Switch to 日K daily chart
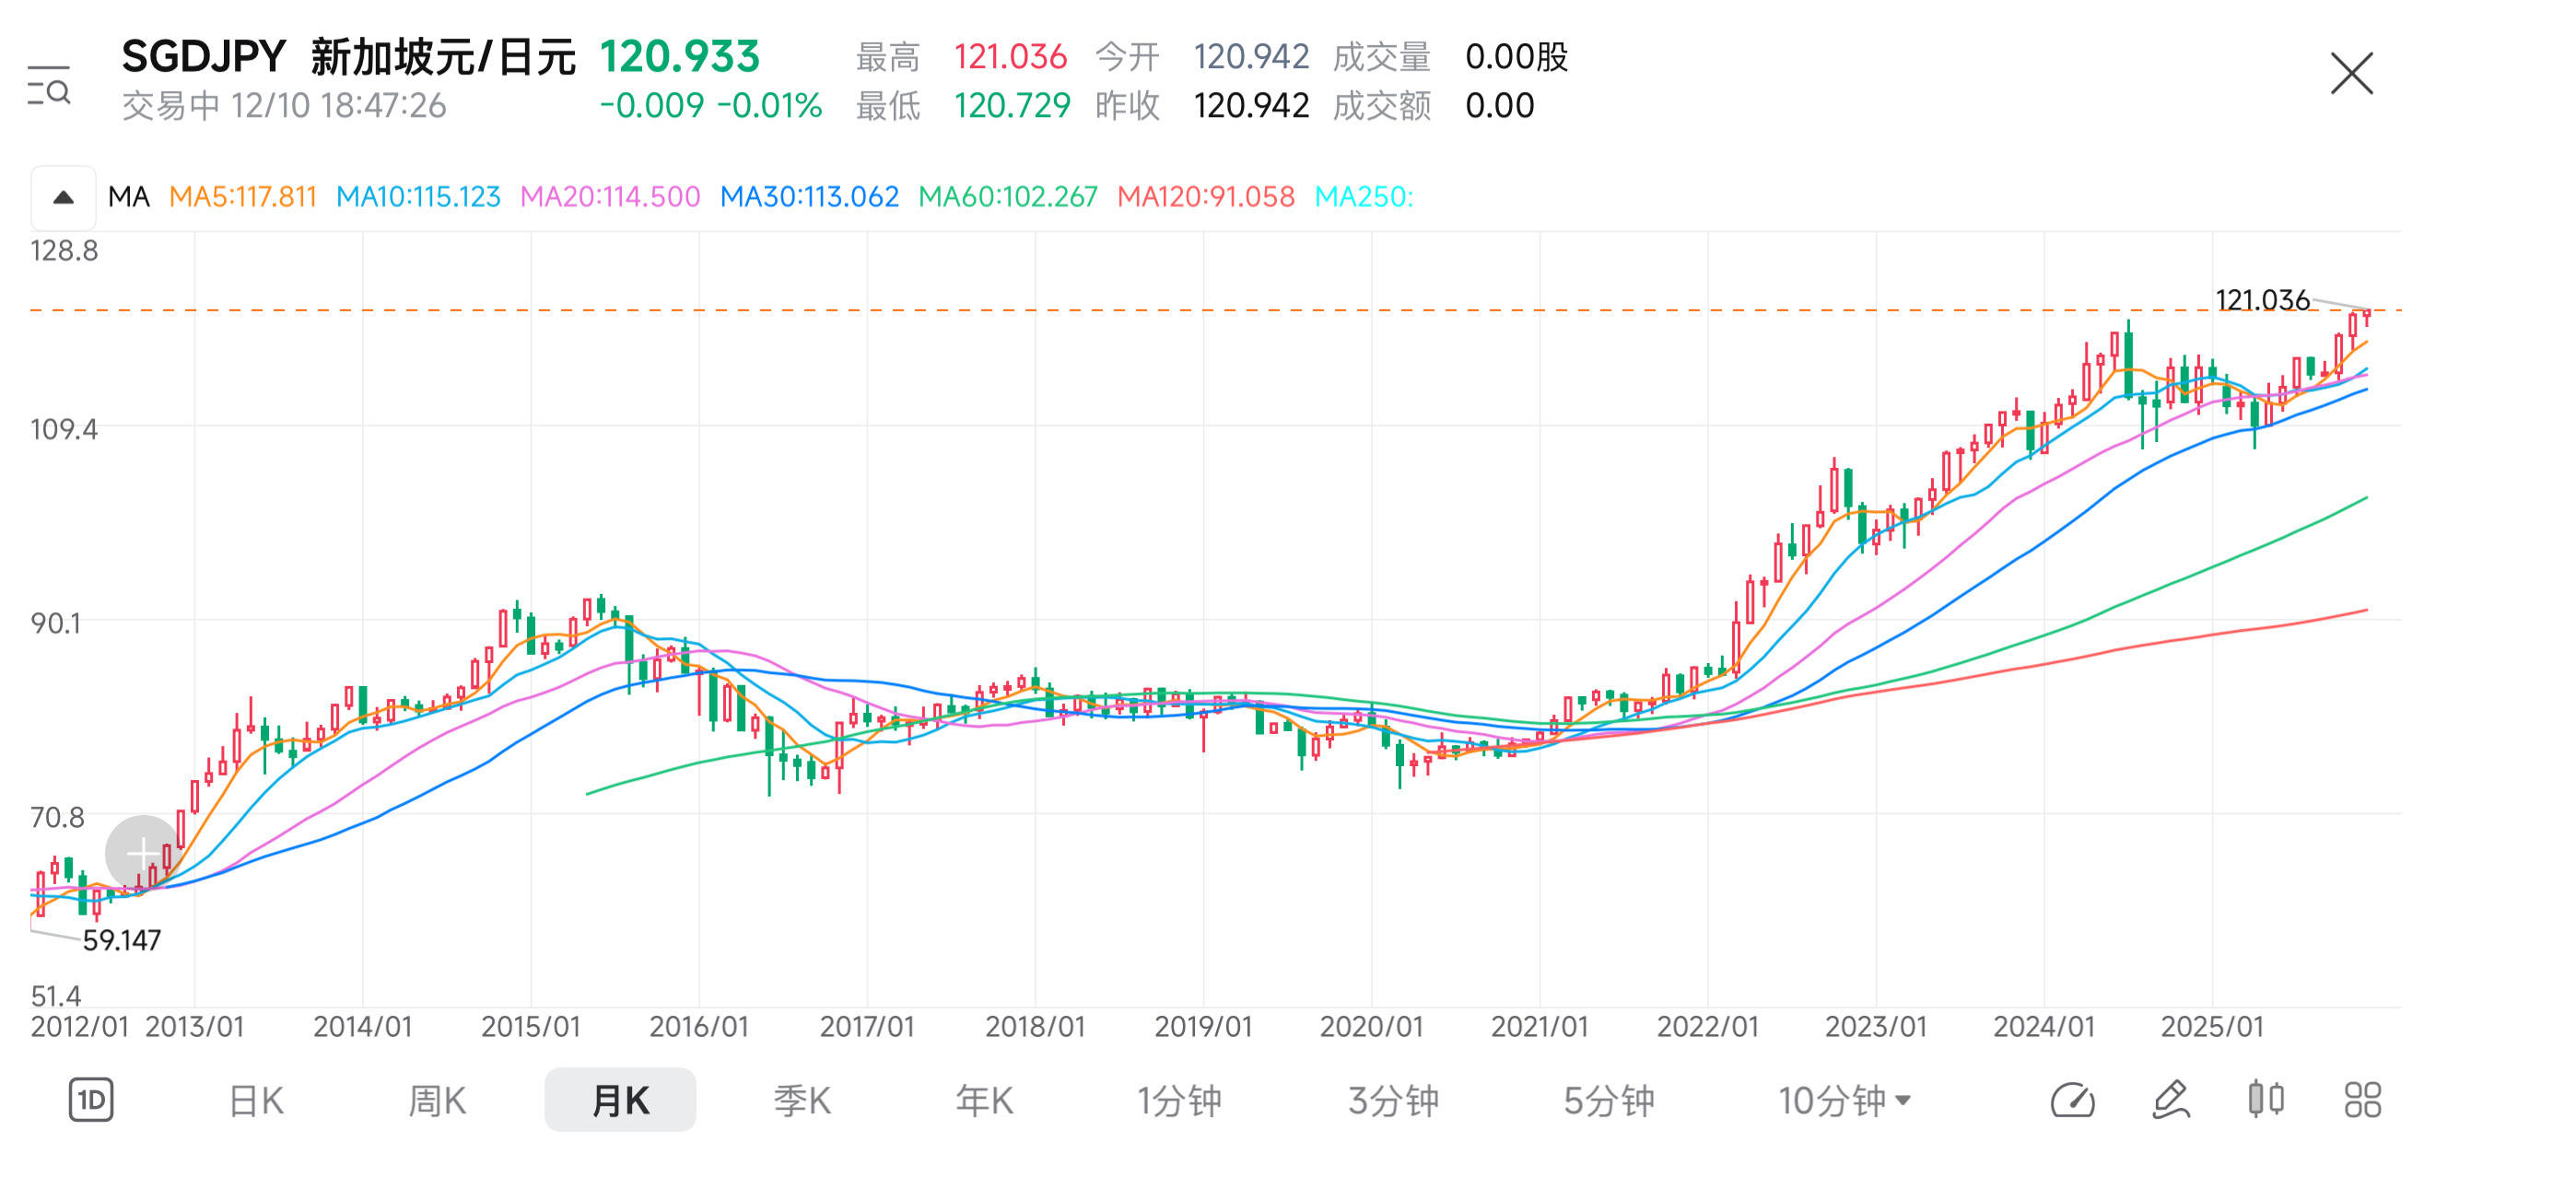Viewport: 2576px width, 1188px height. click(256, 1101)
